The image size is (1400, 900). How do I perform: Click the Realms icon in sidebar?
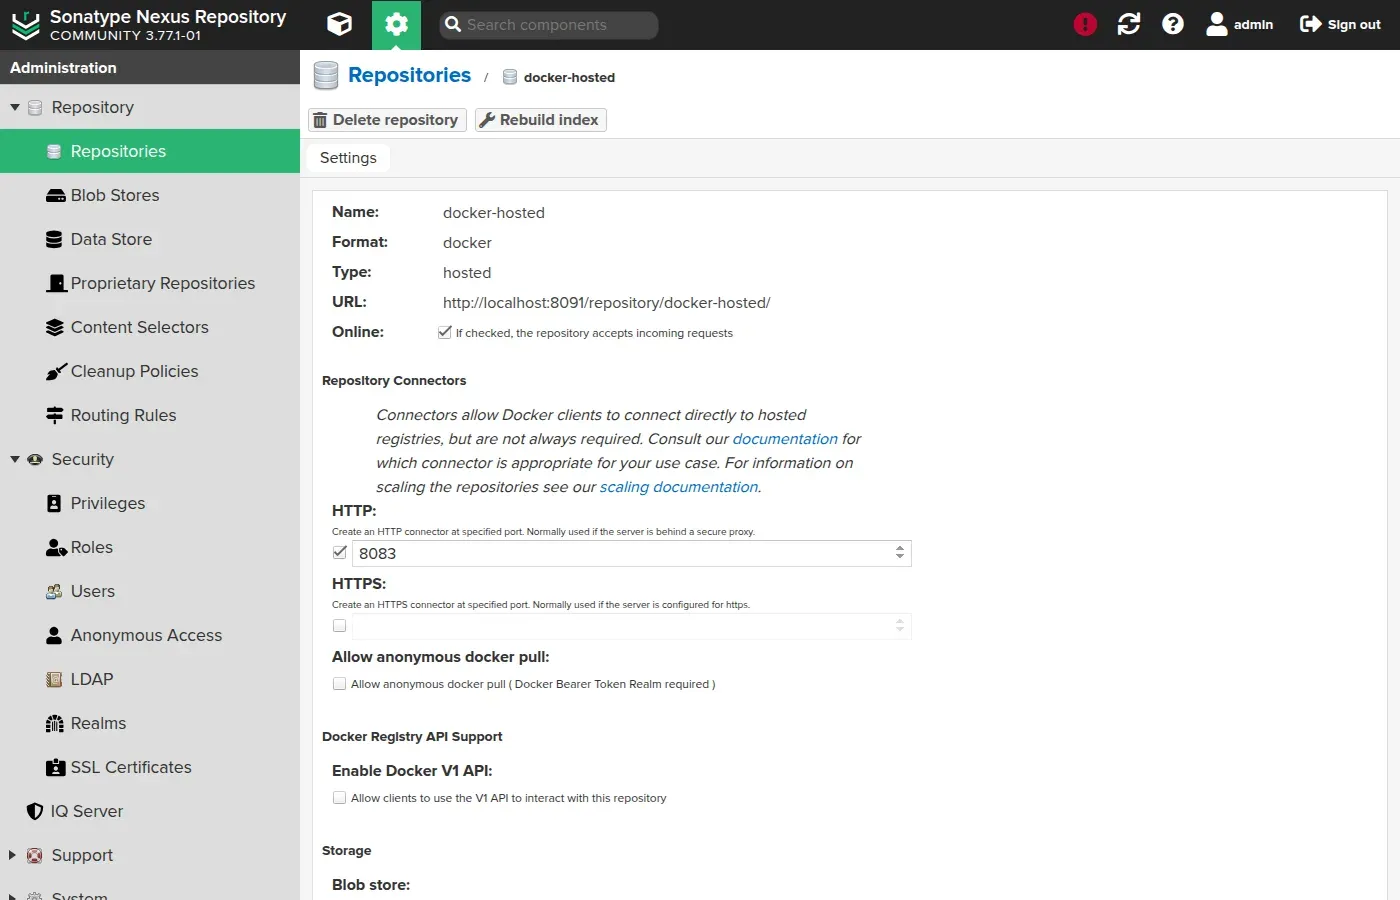[x=55, y=723]
